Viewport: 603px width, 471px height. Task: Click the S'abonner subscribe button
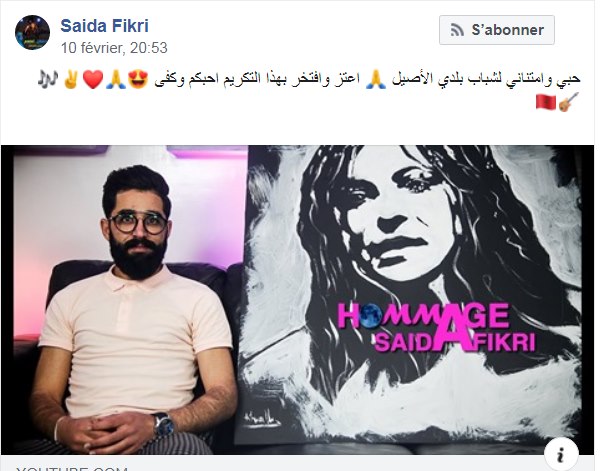(497, 30)
